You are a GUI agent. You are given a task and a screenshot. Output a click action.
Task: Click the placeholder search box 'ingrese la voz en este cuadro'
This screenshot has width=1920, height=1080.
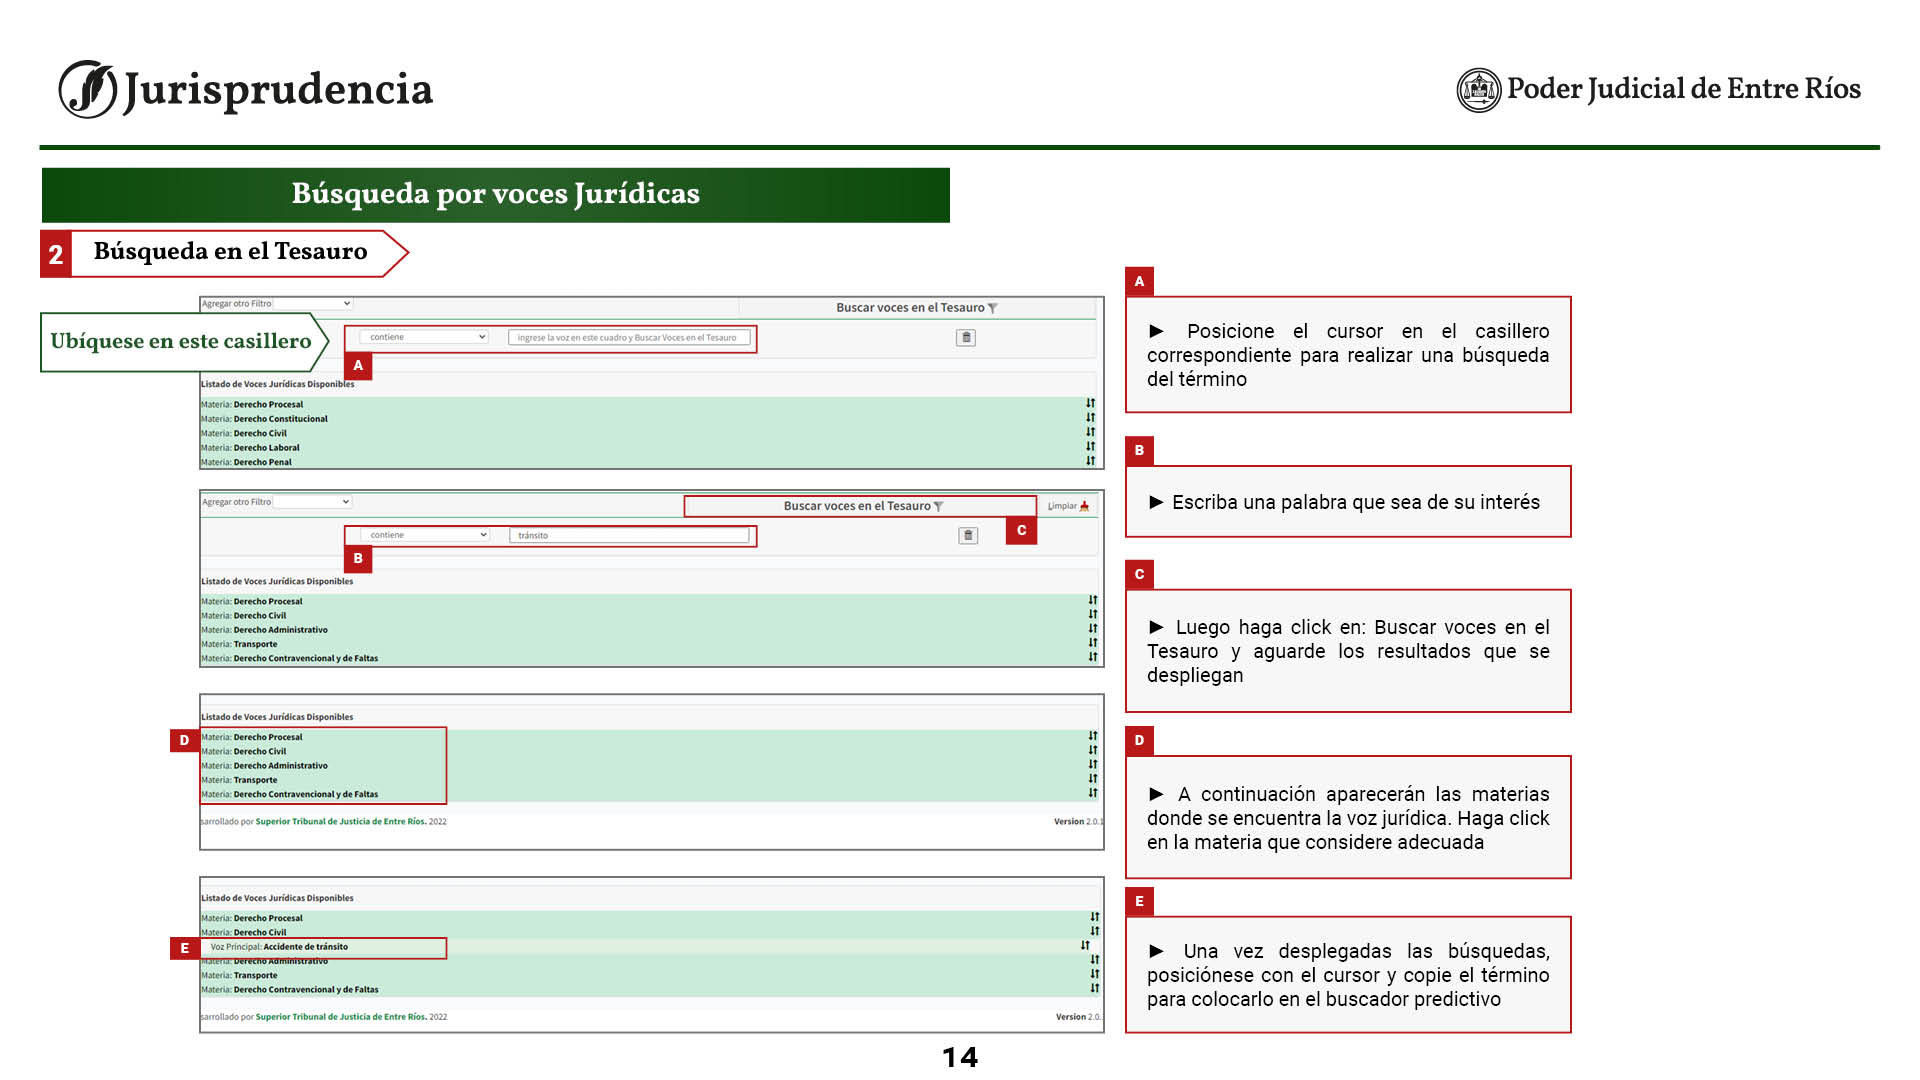click(x=629, y=338)
